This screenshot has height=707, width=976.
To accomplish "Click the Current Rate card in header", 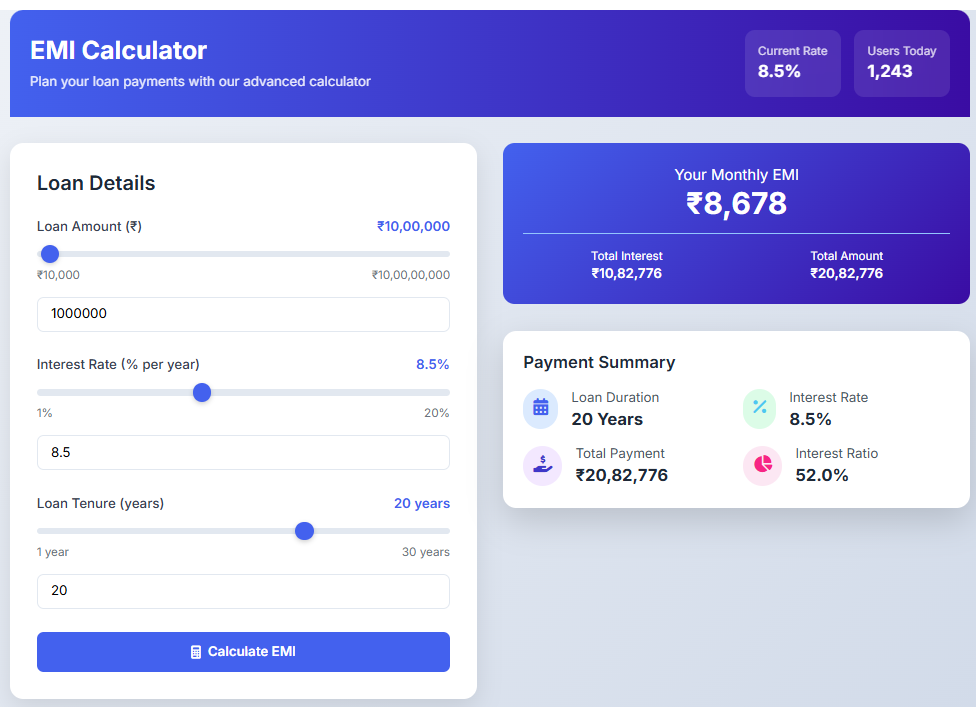I will tap(792, 63).
